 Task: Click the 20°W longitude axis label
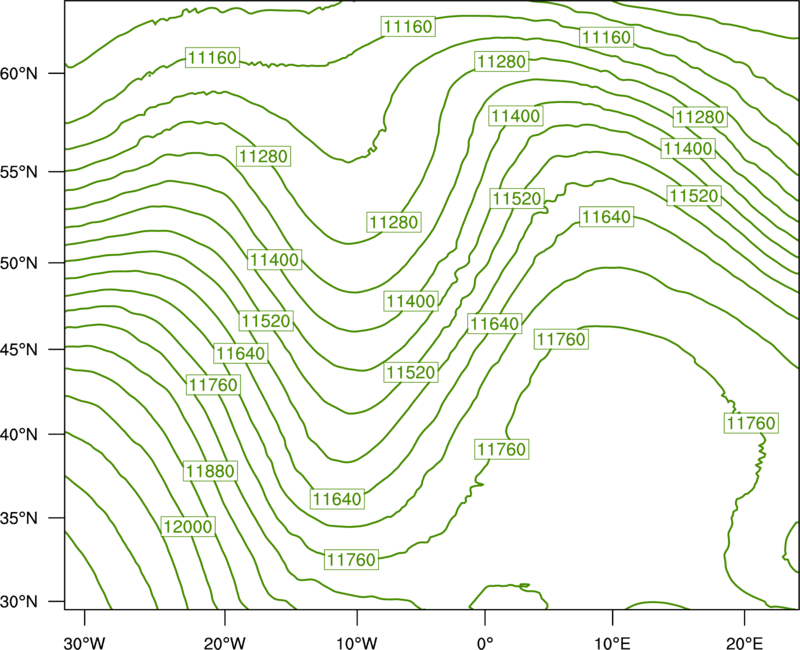[225, 642]
